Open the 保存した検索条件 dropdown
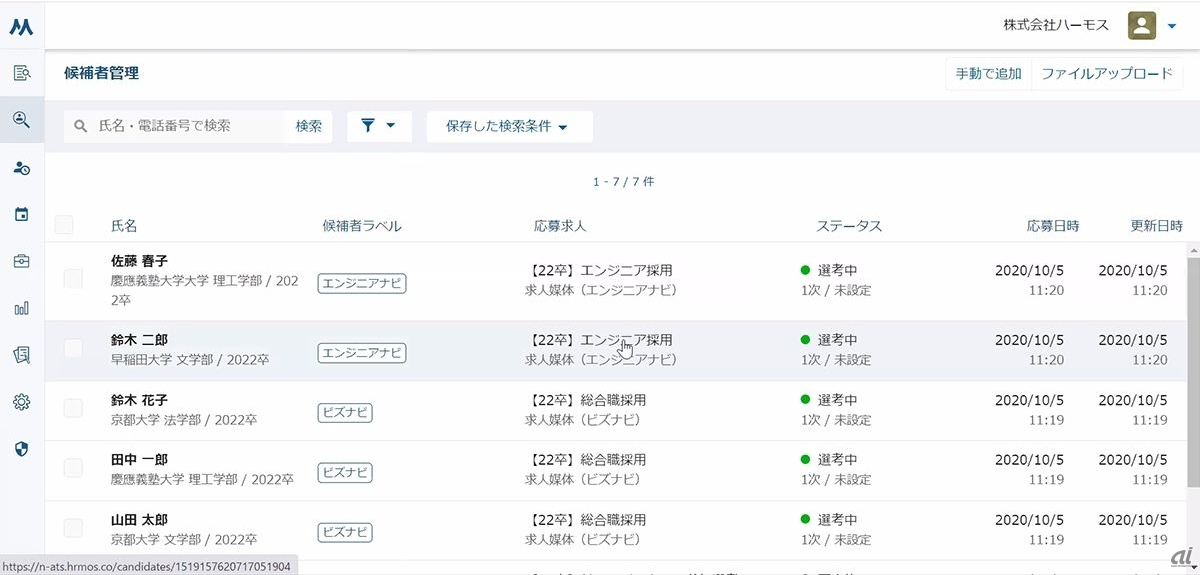The width and height of the screenshot is (1200, 575). (x=508, y=127)
